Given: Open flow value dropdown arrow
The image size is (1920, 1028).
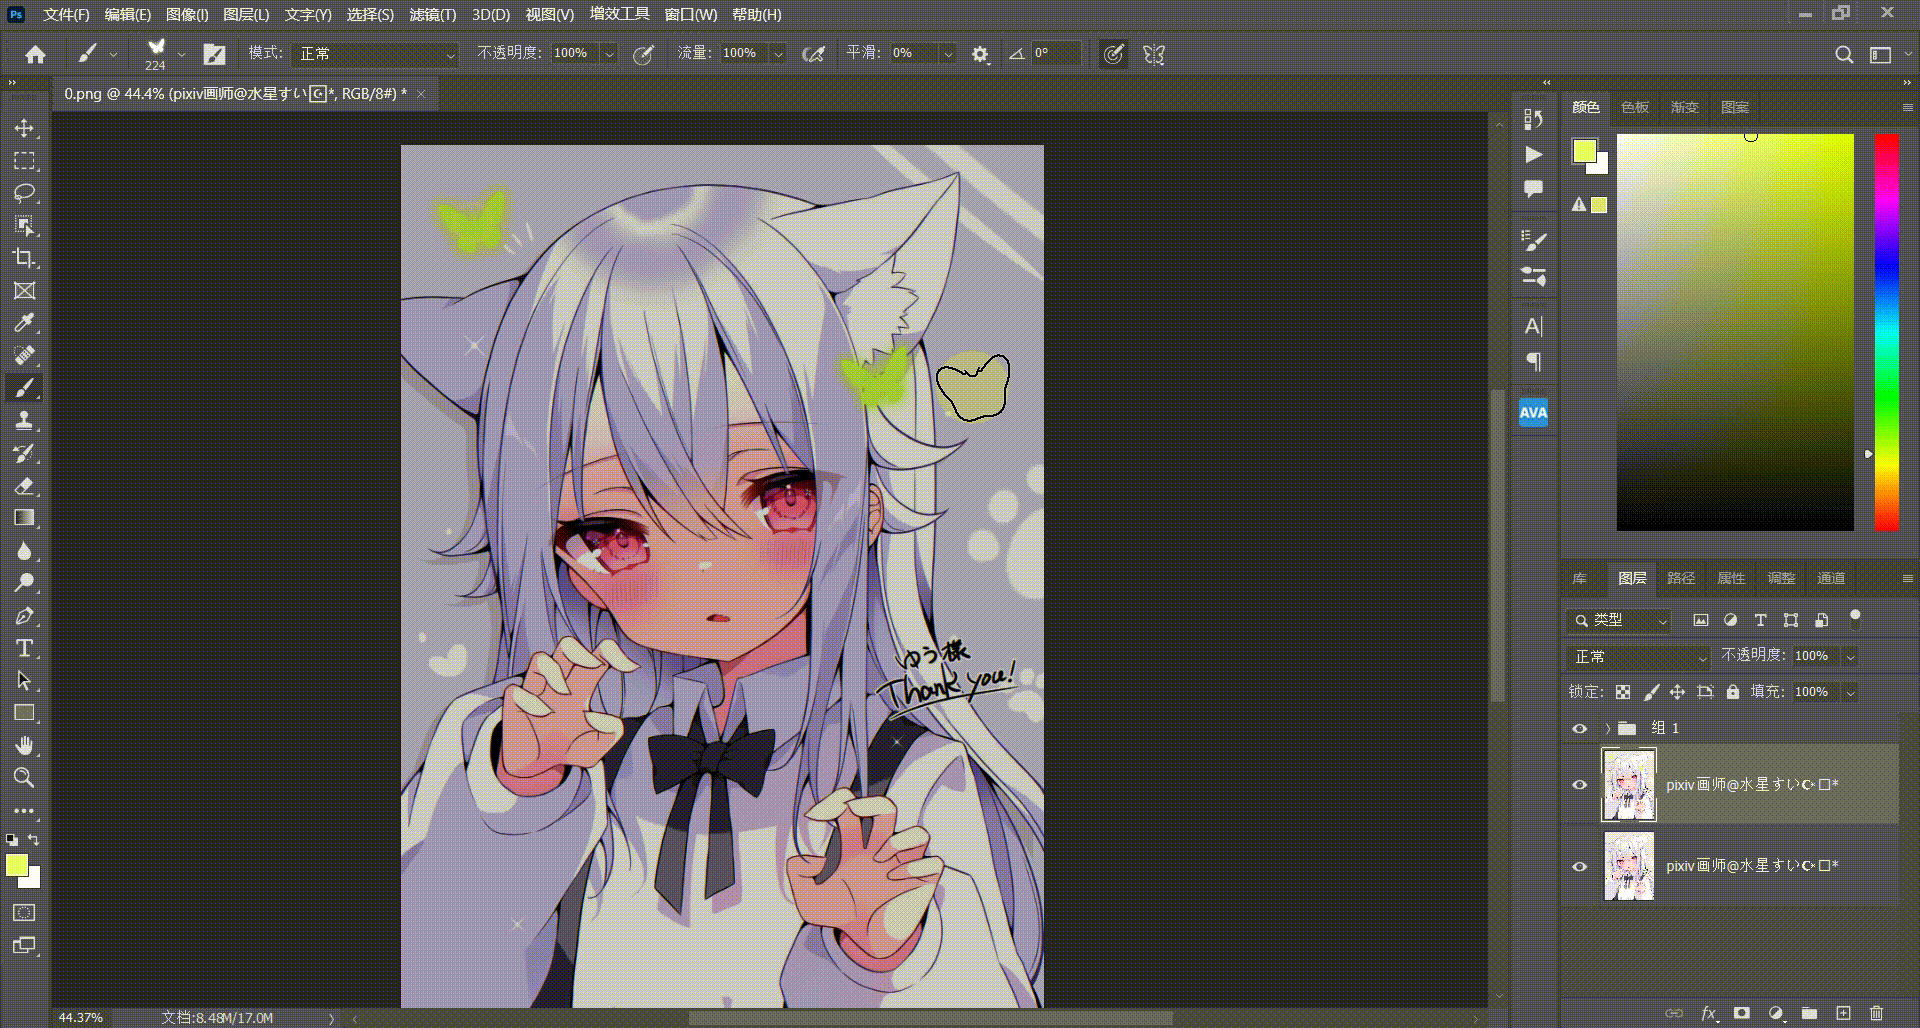Looking at the screenshot, I should coord(778,54).
